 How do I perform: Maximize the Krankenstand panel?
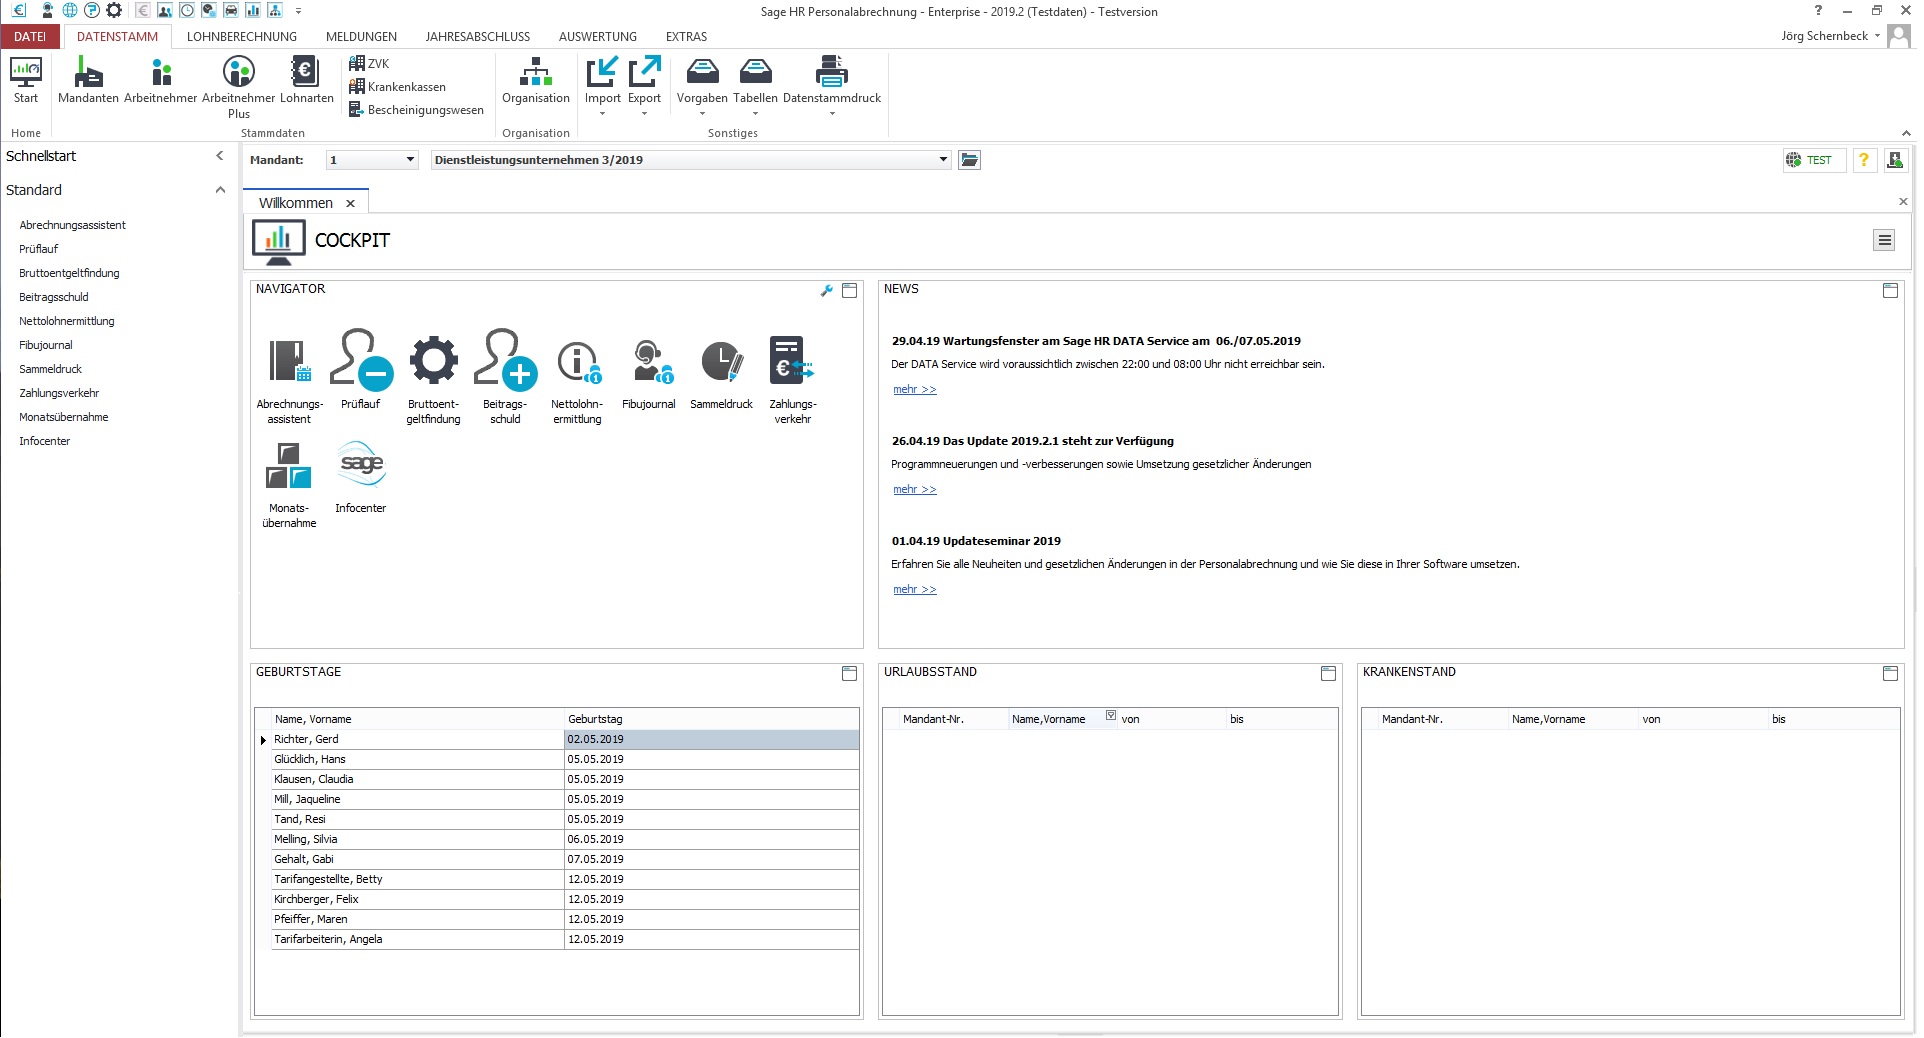(x=1890, y=674)
